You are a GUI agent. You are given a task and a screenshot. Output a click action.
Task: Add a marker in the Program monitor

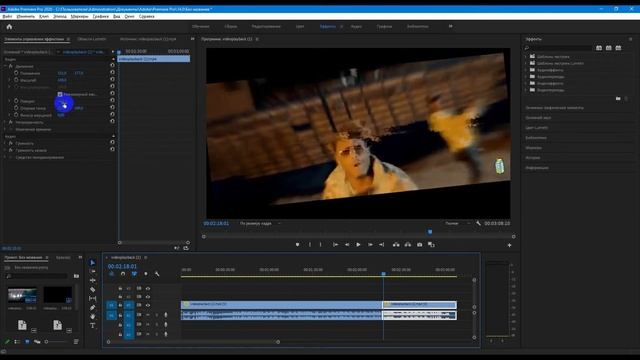pos(298,244)
